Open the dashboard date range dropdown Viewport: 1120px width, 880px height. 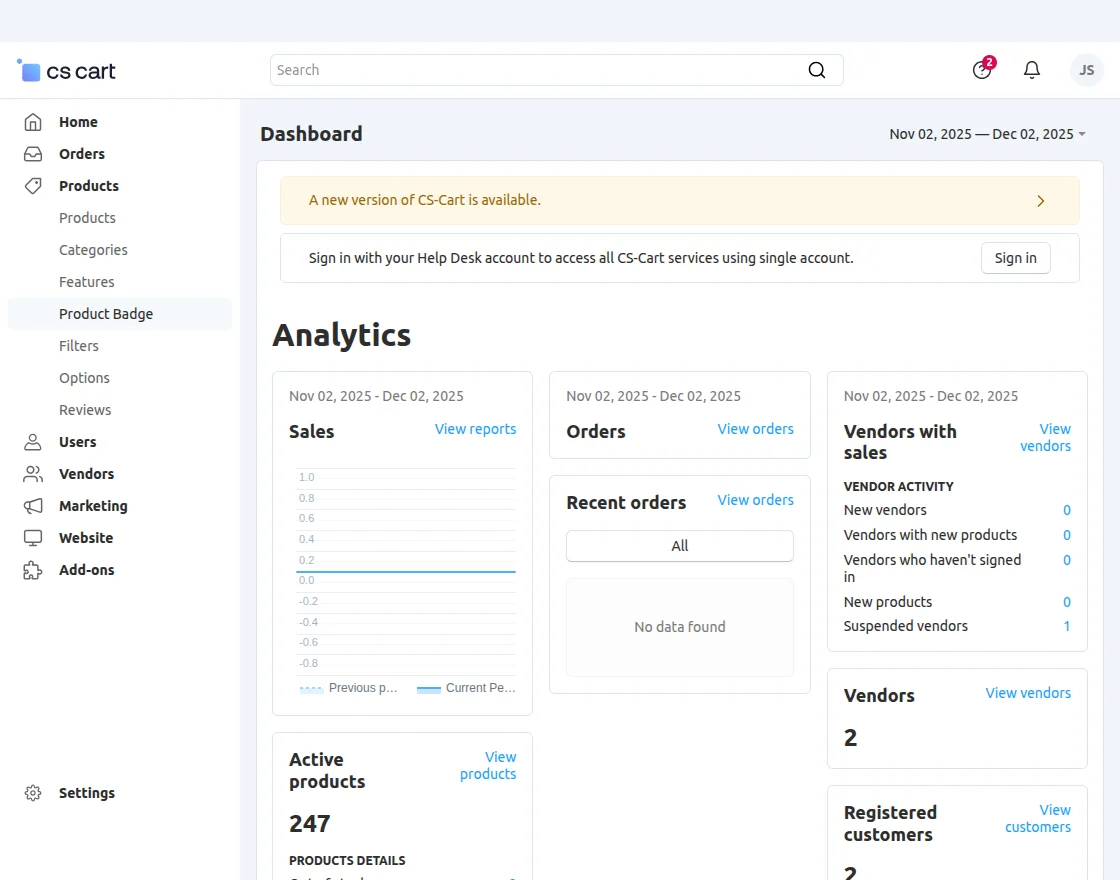[987, 134]
